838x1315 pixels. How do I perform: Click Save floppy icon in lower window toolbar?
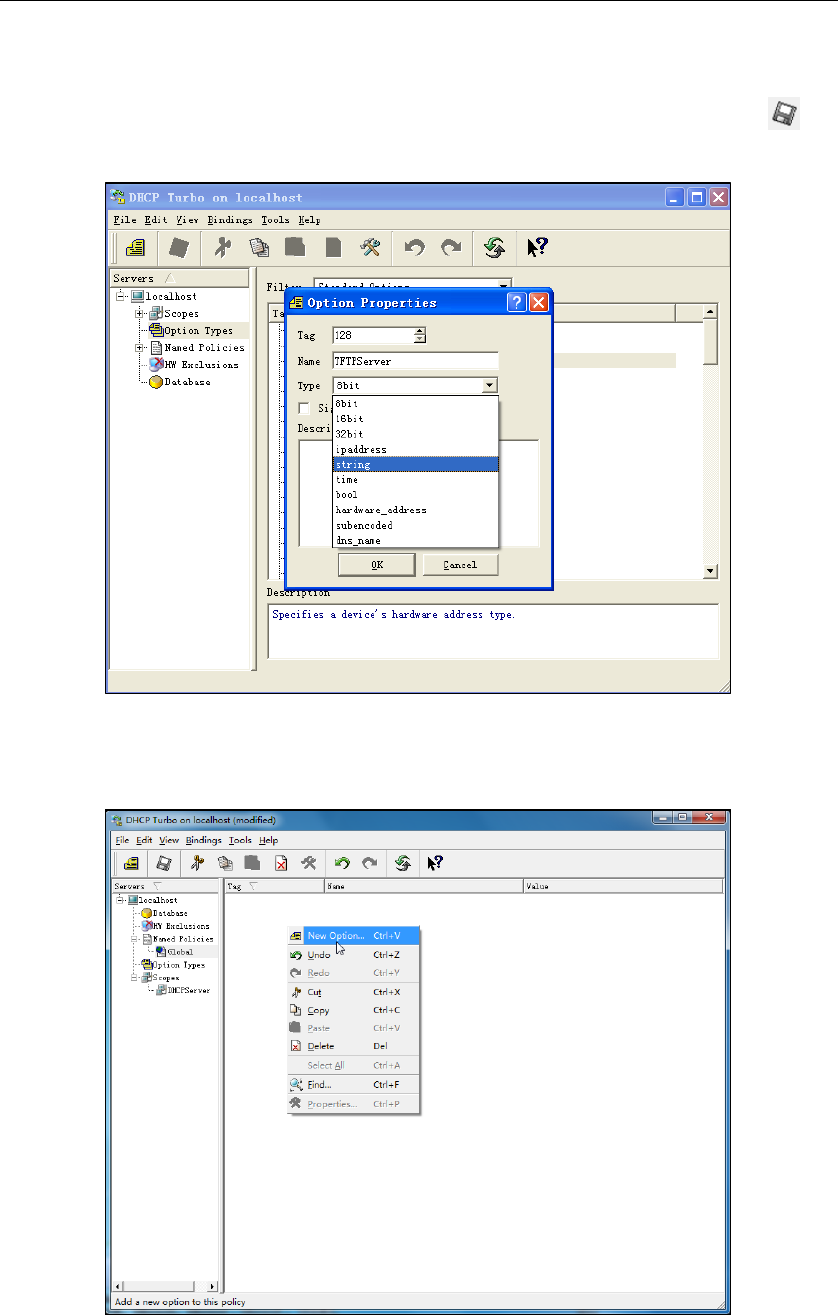point(164,863)
